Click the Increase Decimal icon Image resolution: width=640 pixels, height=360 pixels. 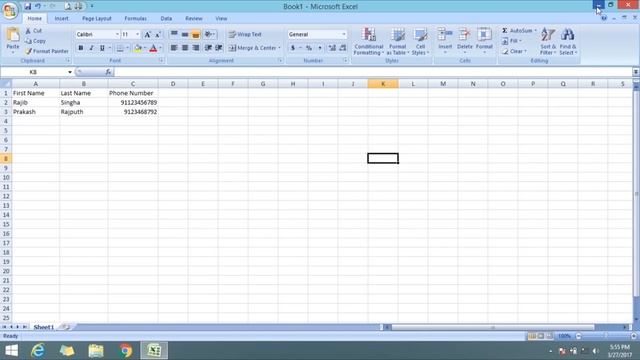(x=332, y=48)
